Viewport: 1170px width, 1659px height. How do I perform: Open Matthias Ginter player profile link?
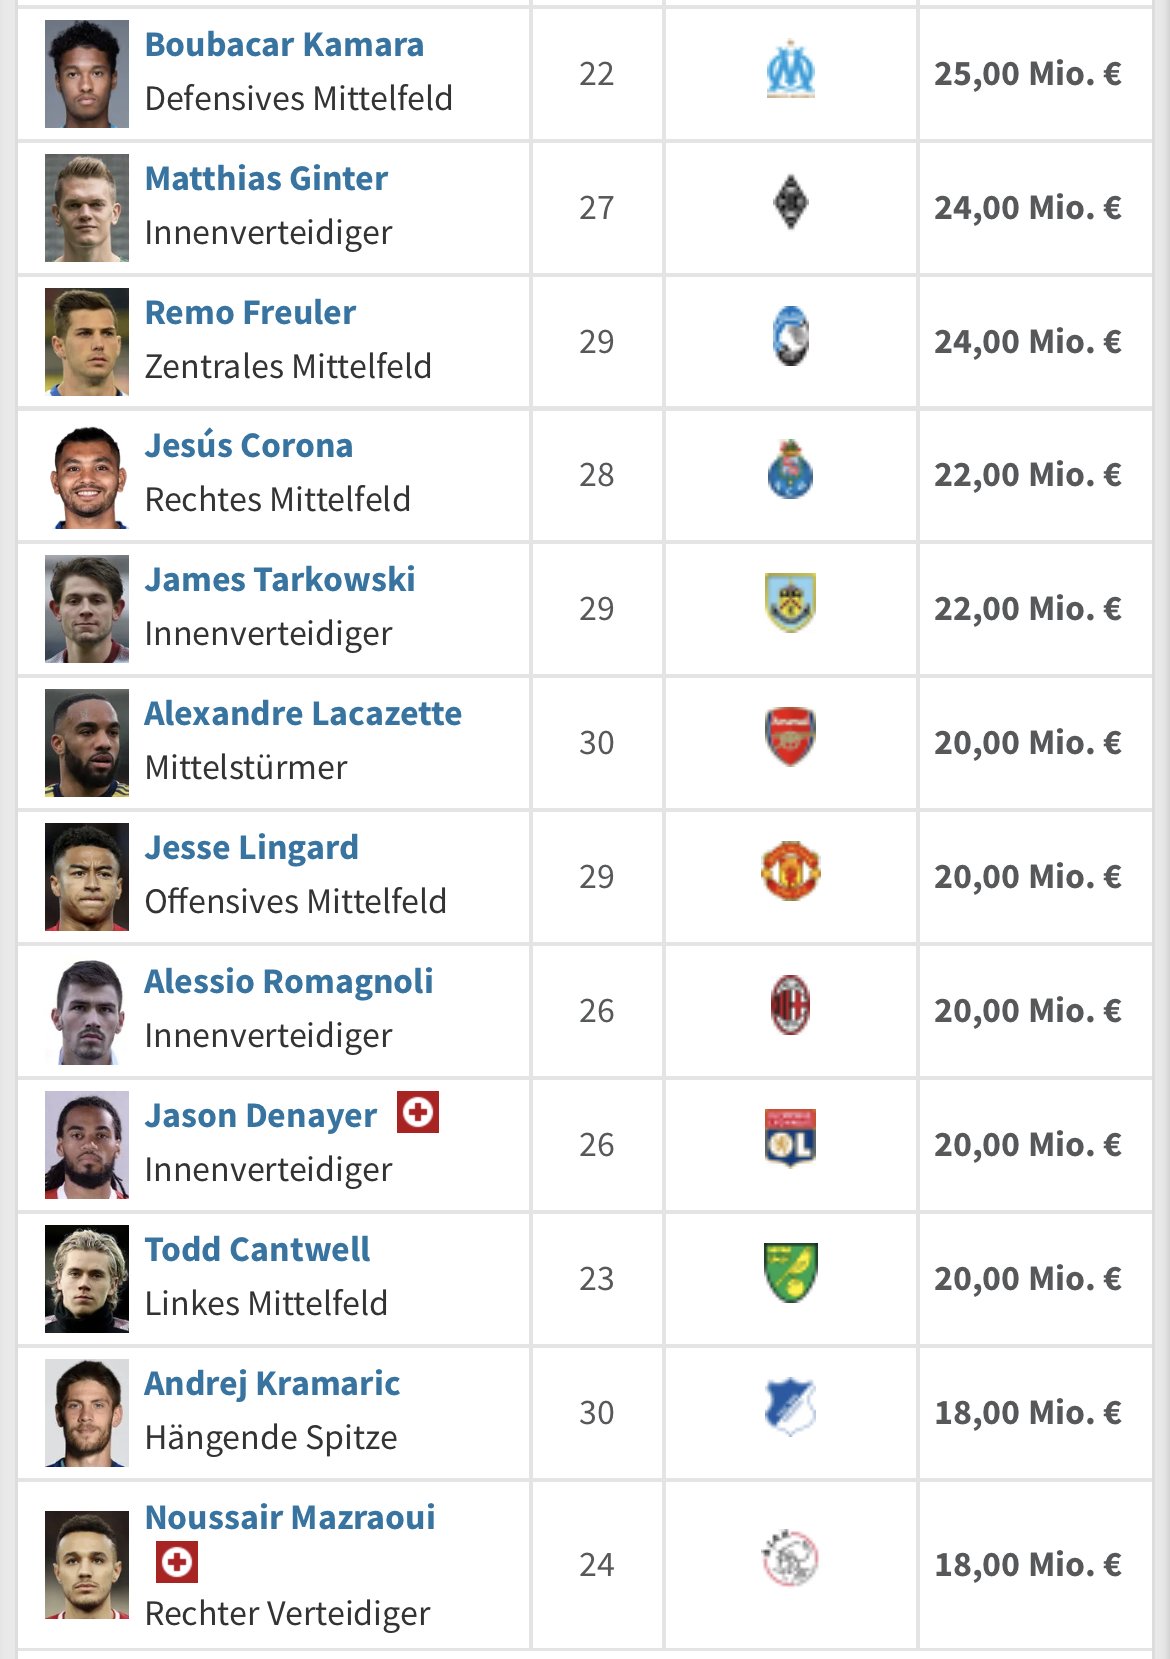click(x=266, y=179)
